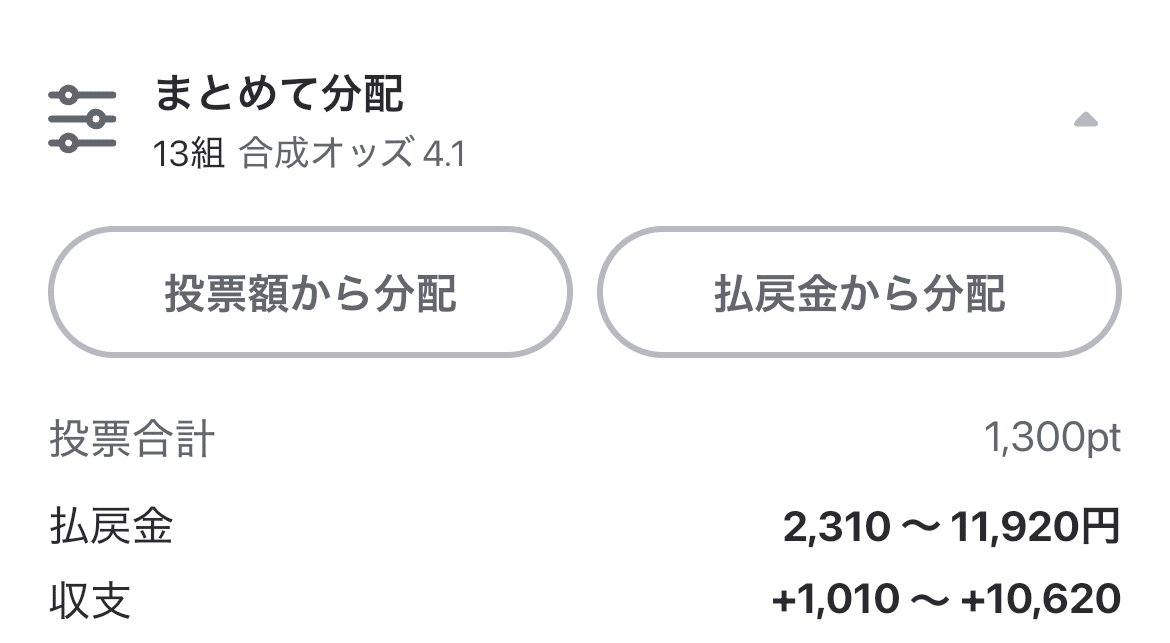Select the 払戻金から分配 pill outline

(863, 293)
